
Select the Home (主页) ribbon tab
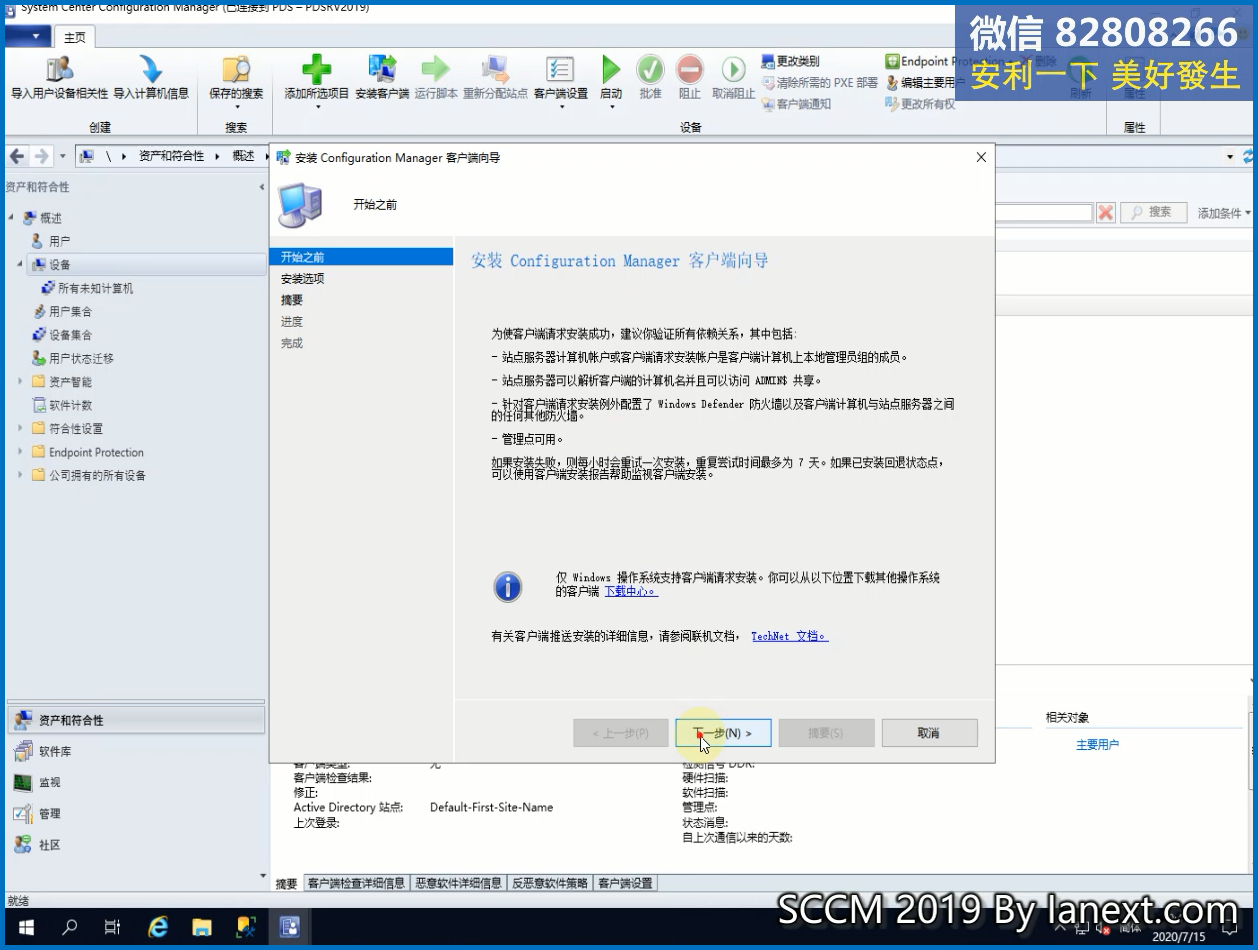[x=75, y=38]
